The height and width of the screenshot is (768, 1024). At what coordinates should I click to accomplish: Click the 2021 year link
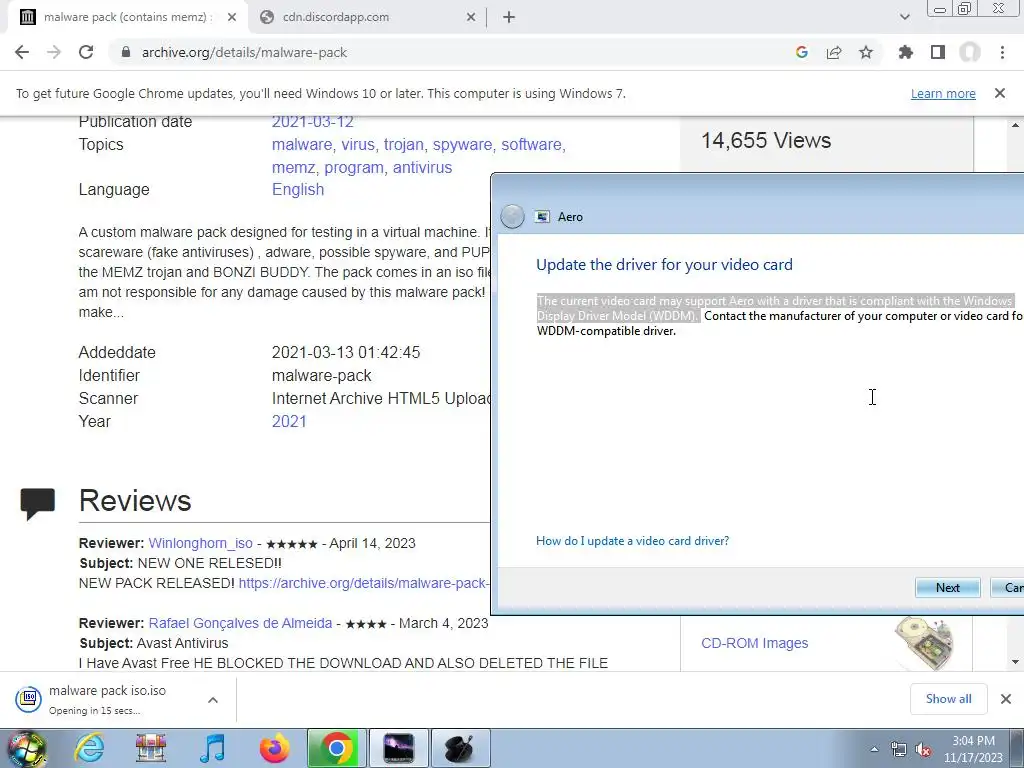pos(289,421)
